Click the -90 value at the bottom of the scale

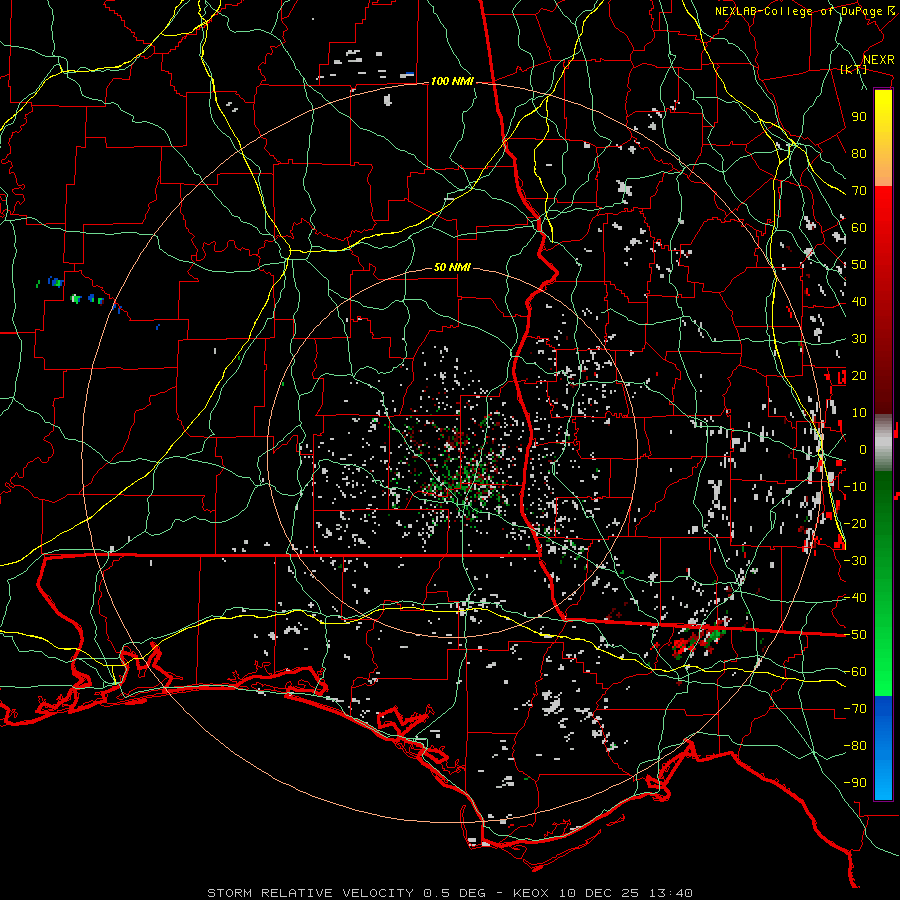point(855,783)
